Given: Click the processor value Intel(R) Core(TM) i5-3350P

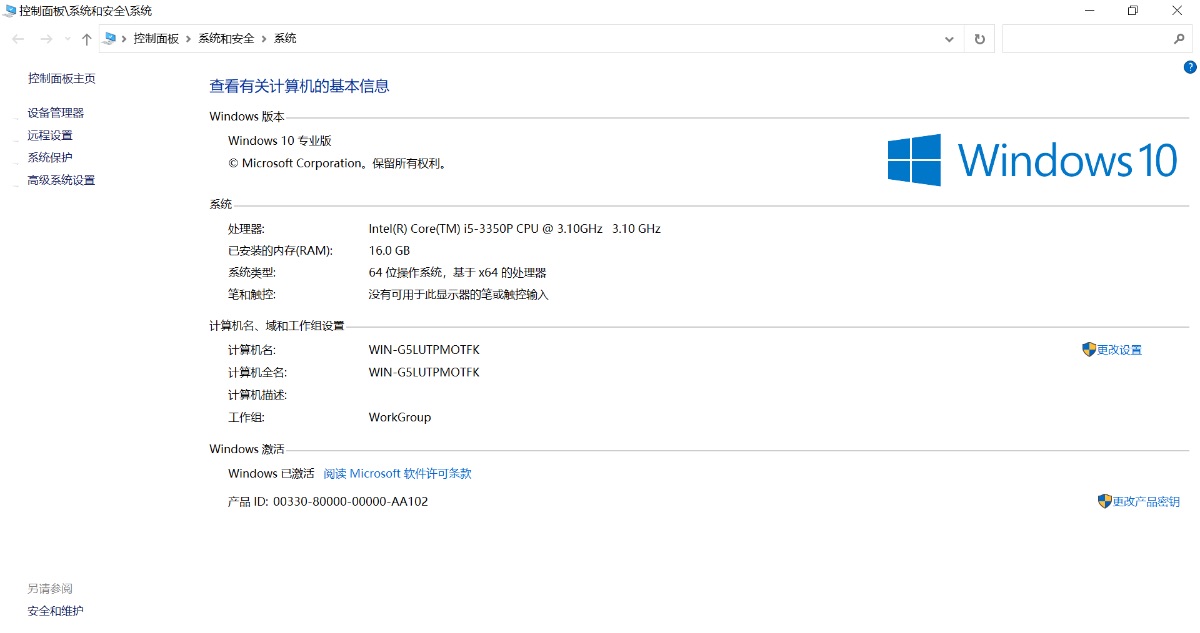Looking at the screenshot, I should coord(515,228).
